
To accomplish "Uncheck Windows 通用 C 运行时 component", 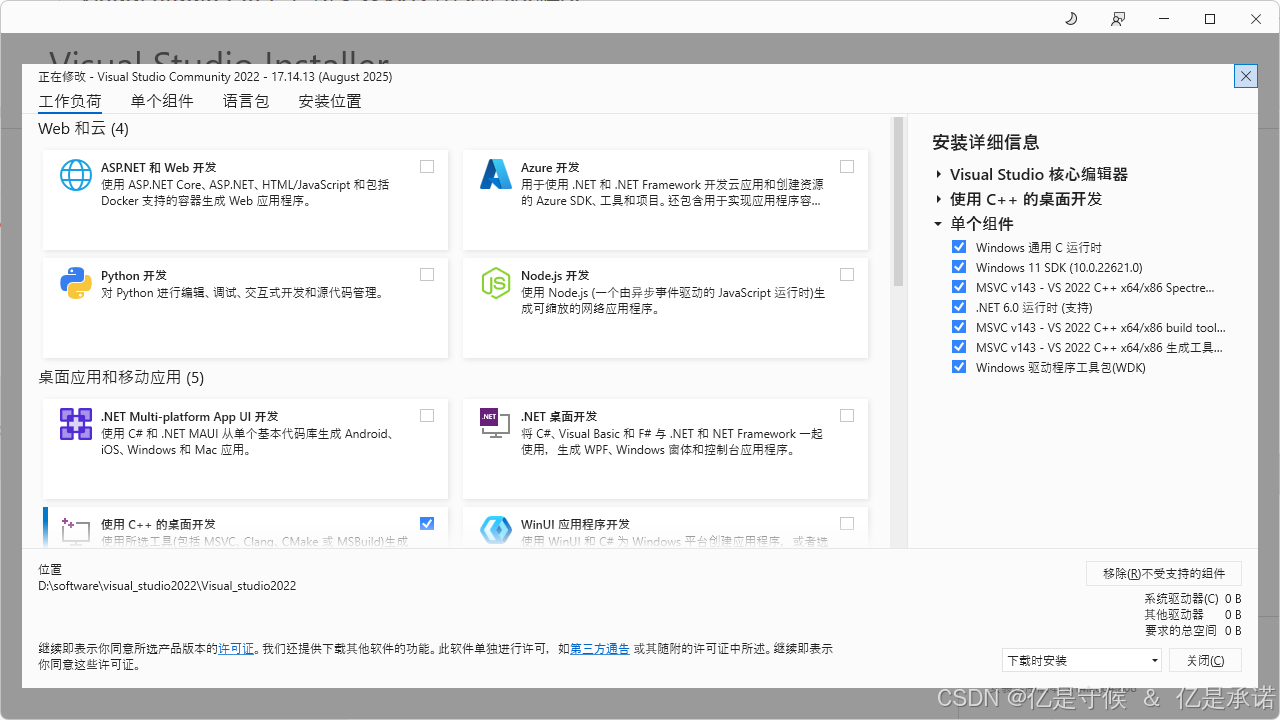I will [x=959, y=247].
